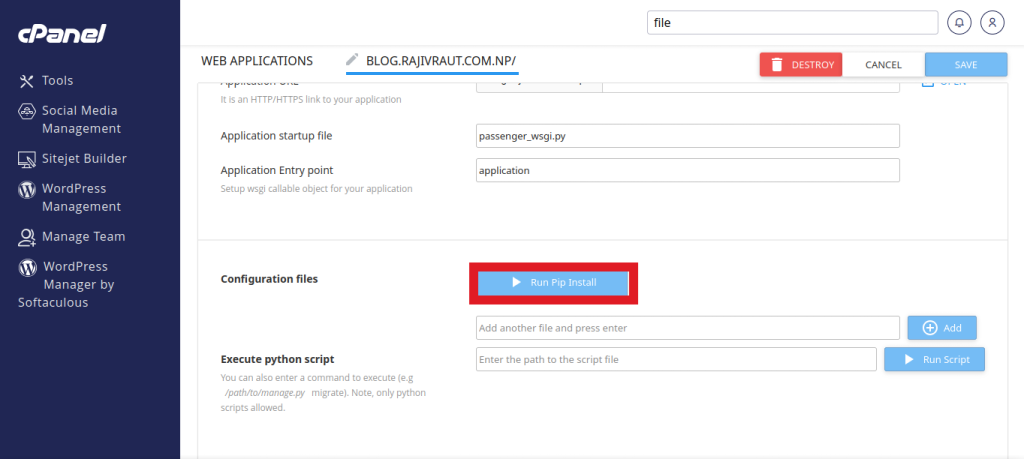Open Manage Team in sidebar
This screenshot has height=459, width=1024.
(x=84, y=236)
